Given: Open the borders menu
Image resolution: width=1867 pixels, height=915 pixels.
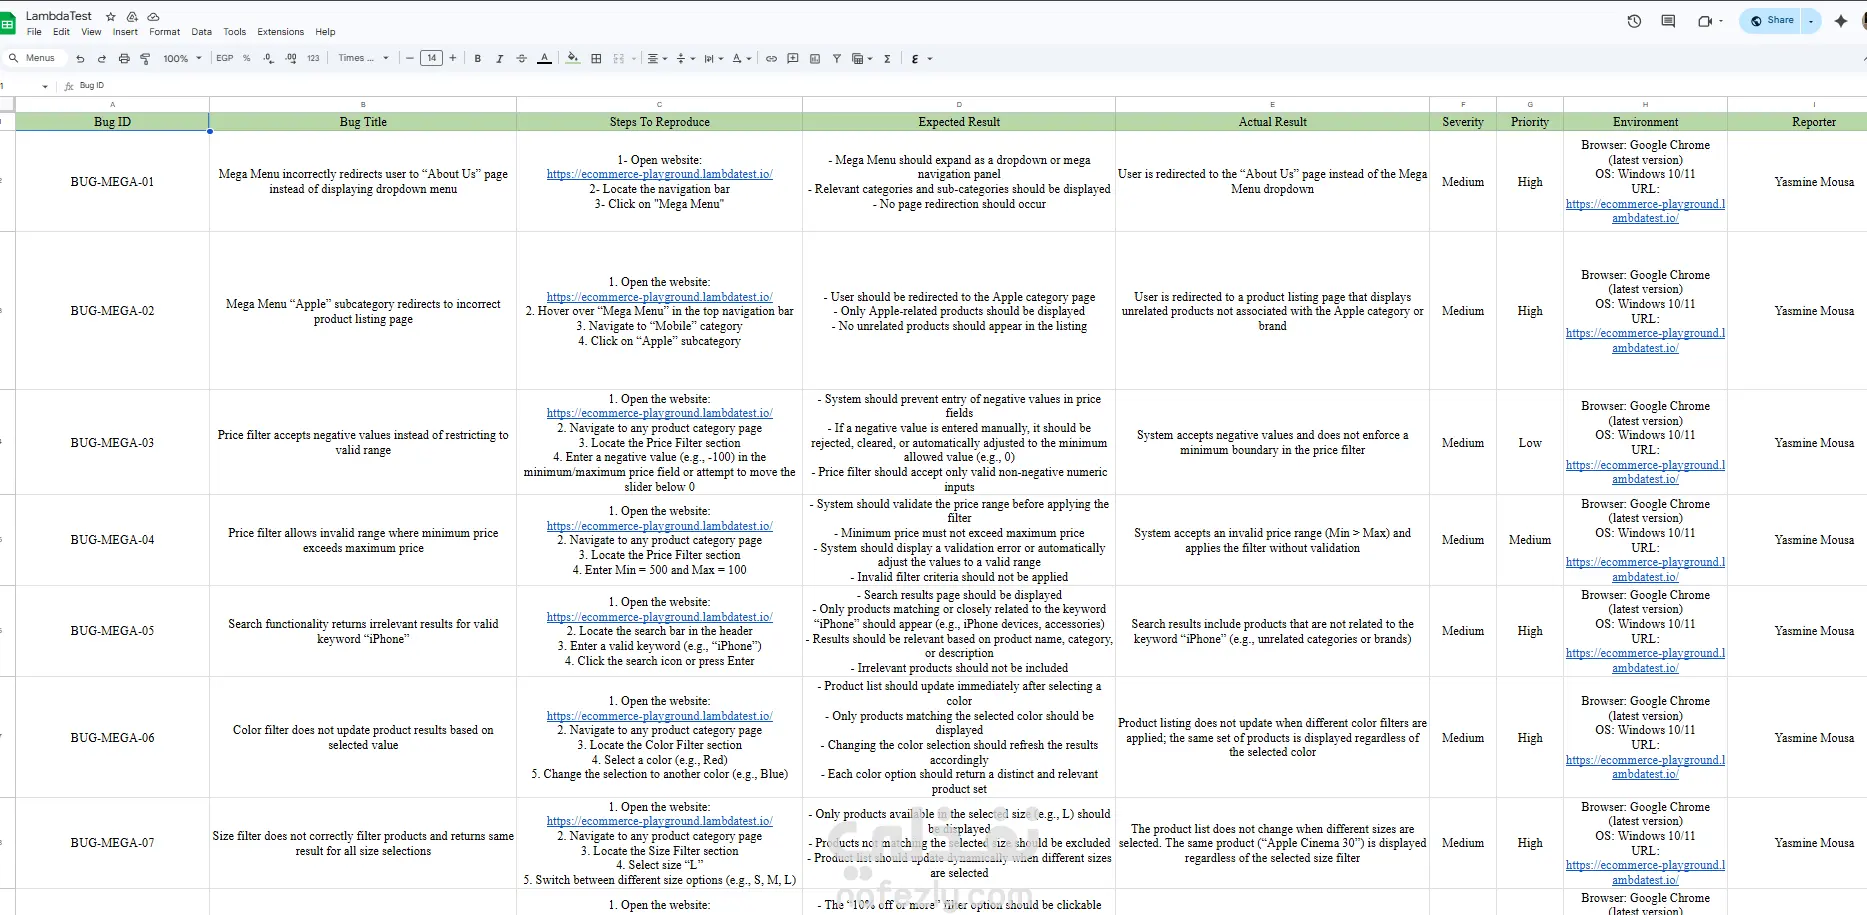Looking at the screenshot, I should 596,59.
